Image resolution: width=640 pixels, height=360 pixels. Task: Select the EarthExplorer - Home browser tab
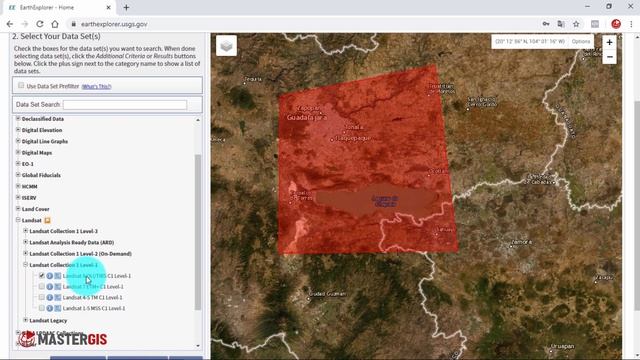tap(59, 7)
